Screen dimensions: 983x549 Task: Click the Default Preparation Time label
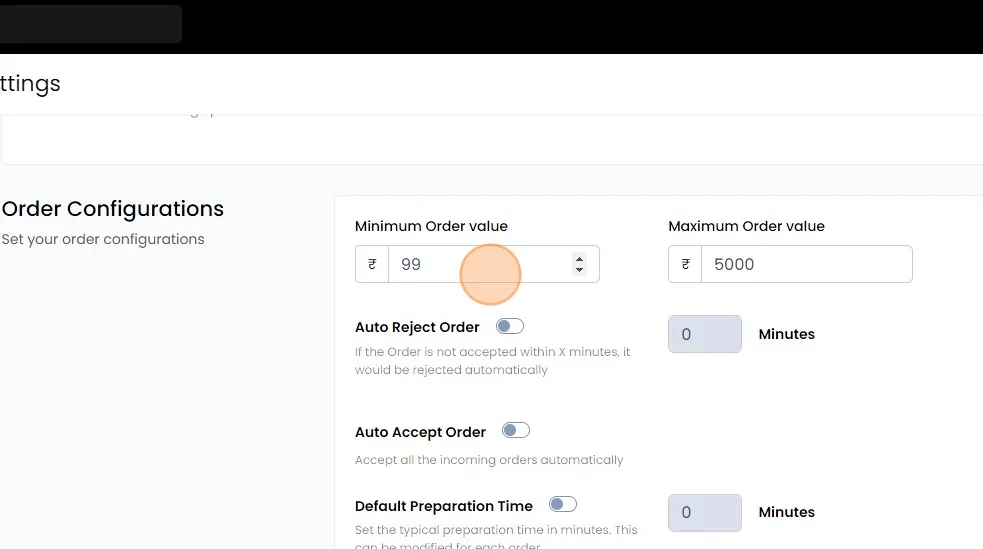pos(444,506)
